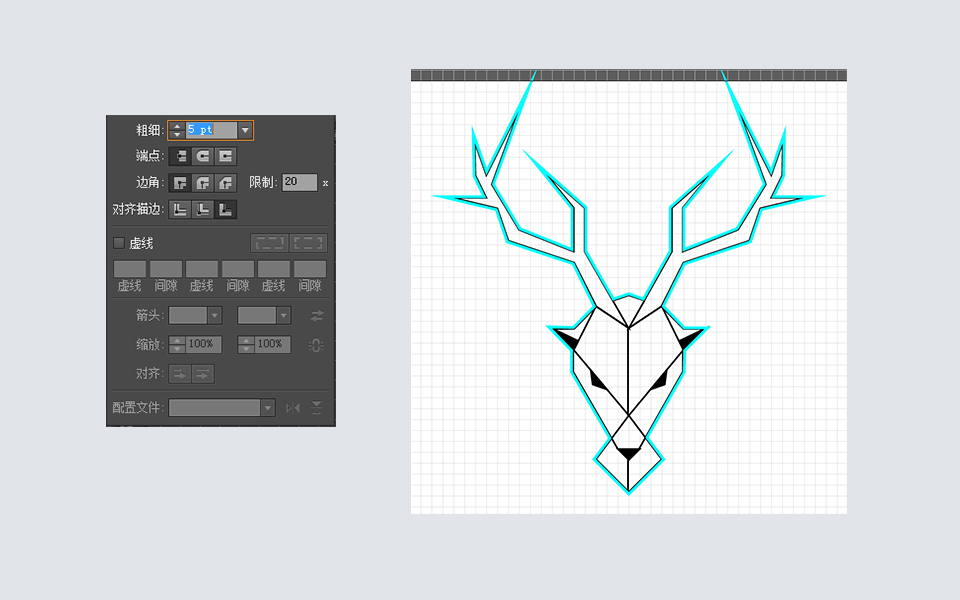Click the first 虚线 dash value field
The height and width of the screenshot is (600, 960).
(130, 269)
